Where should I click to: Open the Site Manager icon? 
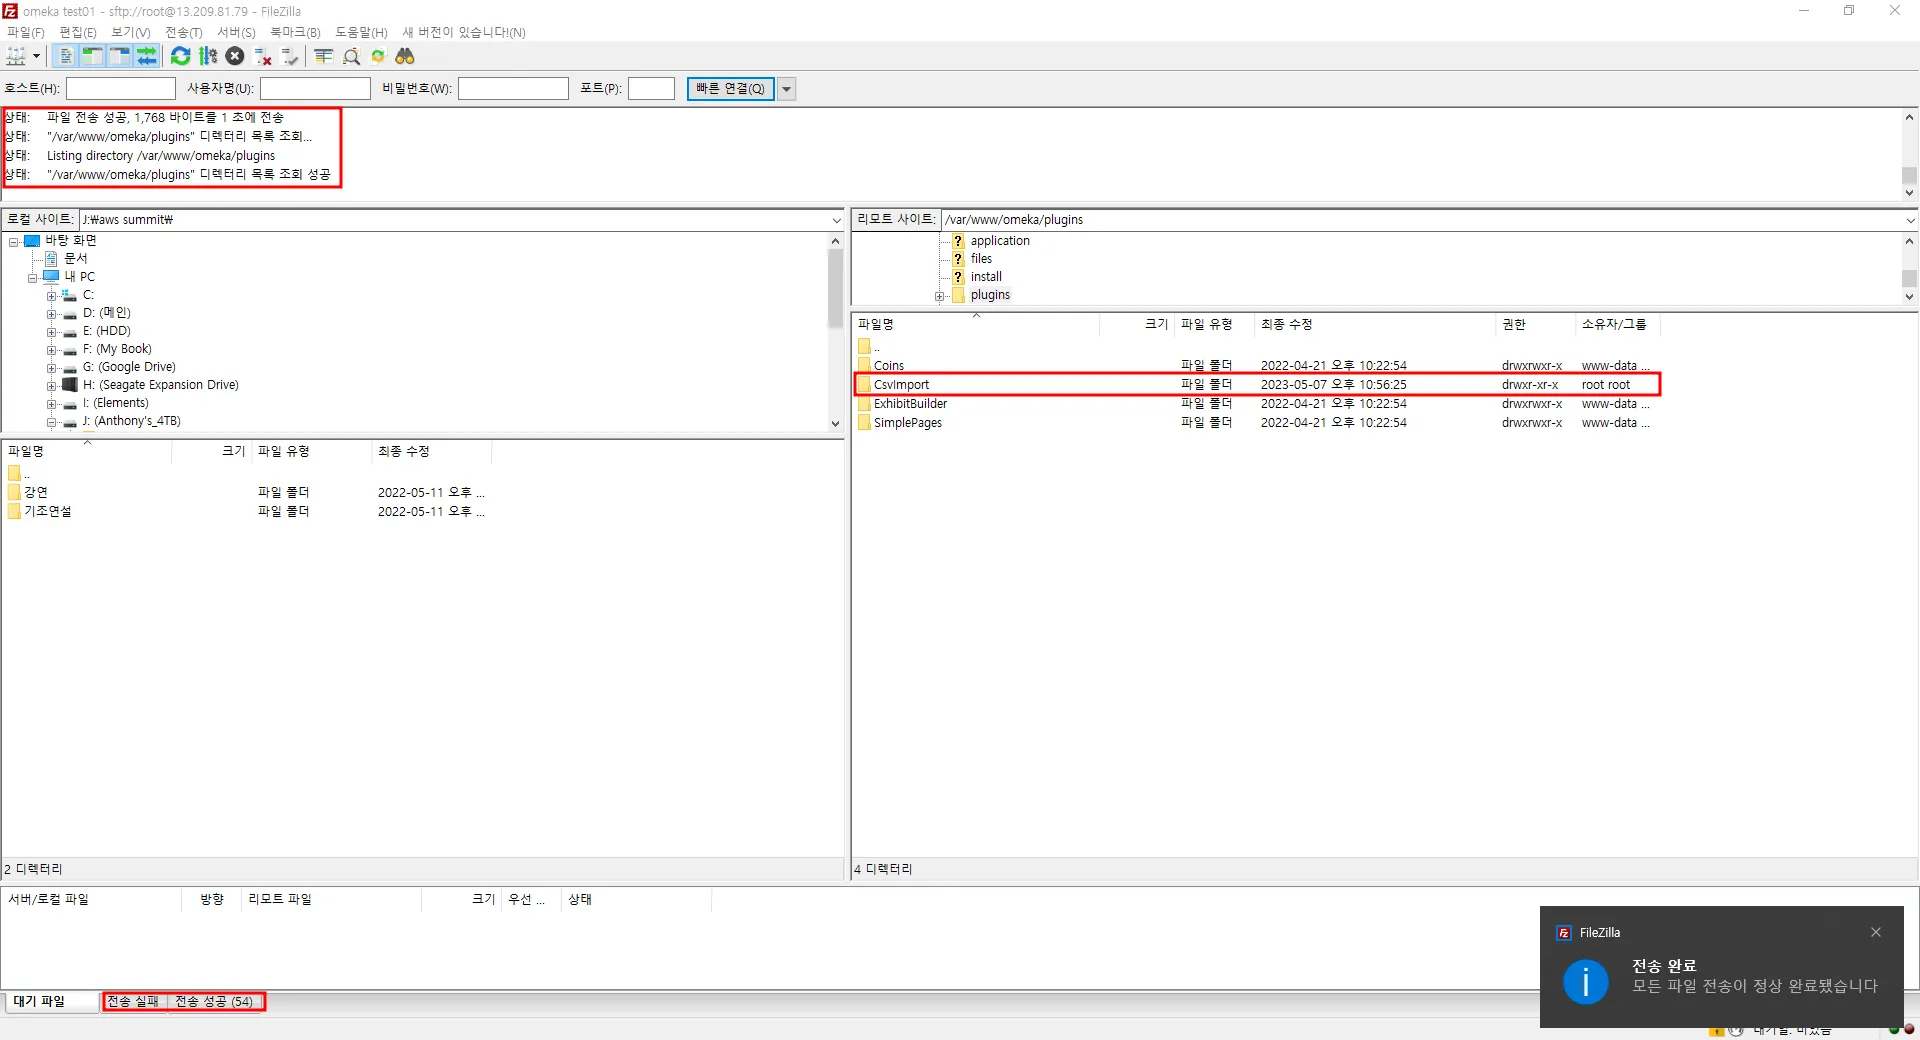tap(16, 57)
